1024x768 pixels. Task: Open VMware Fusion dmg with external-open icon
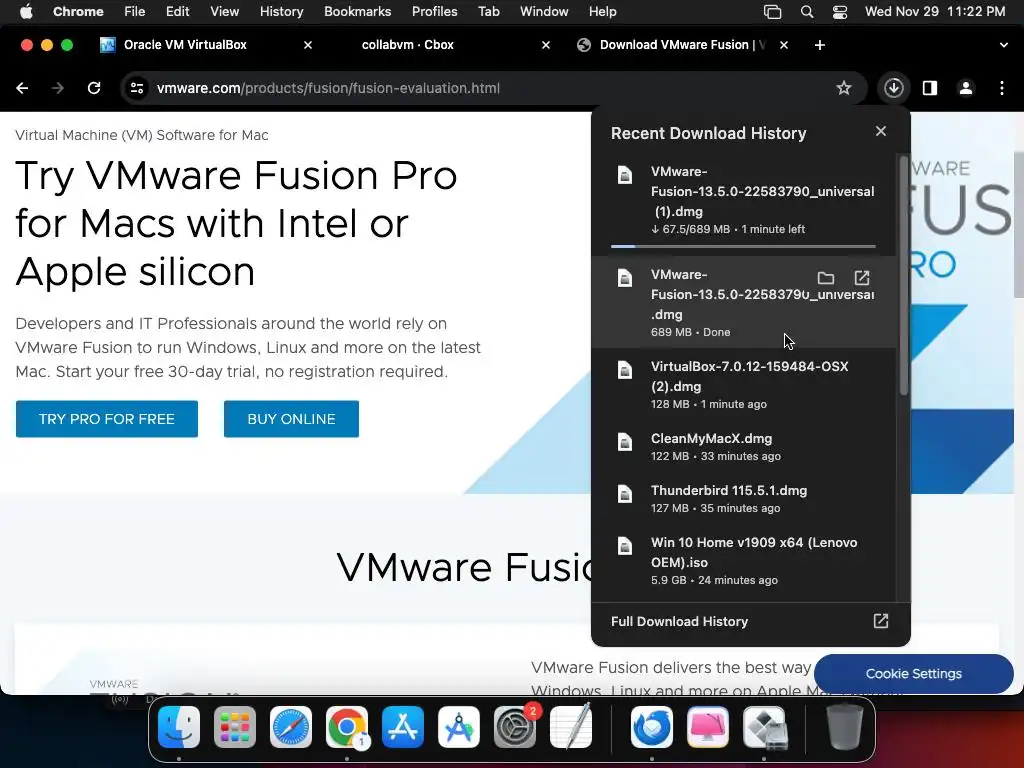pos(862,278)
